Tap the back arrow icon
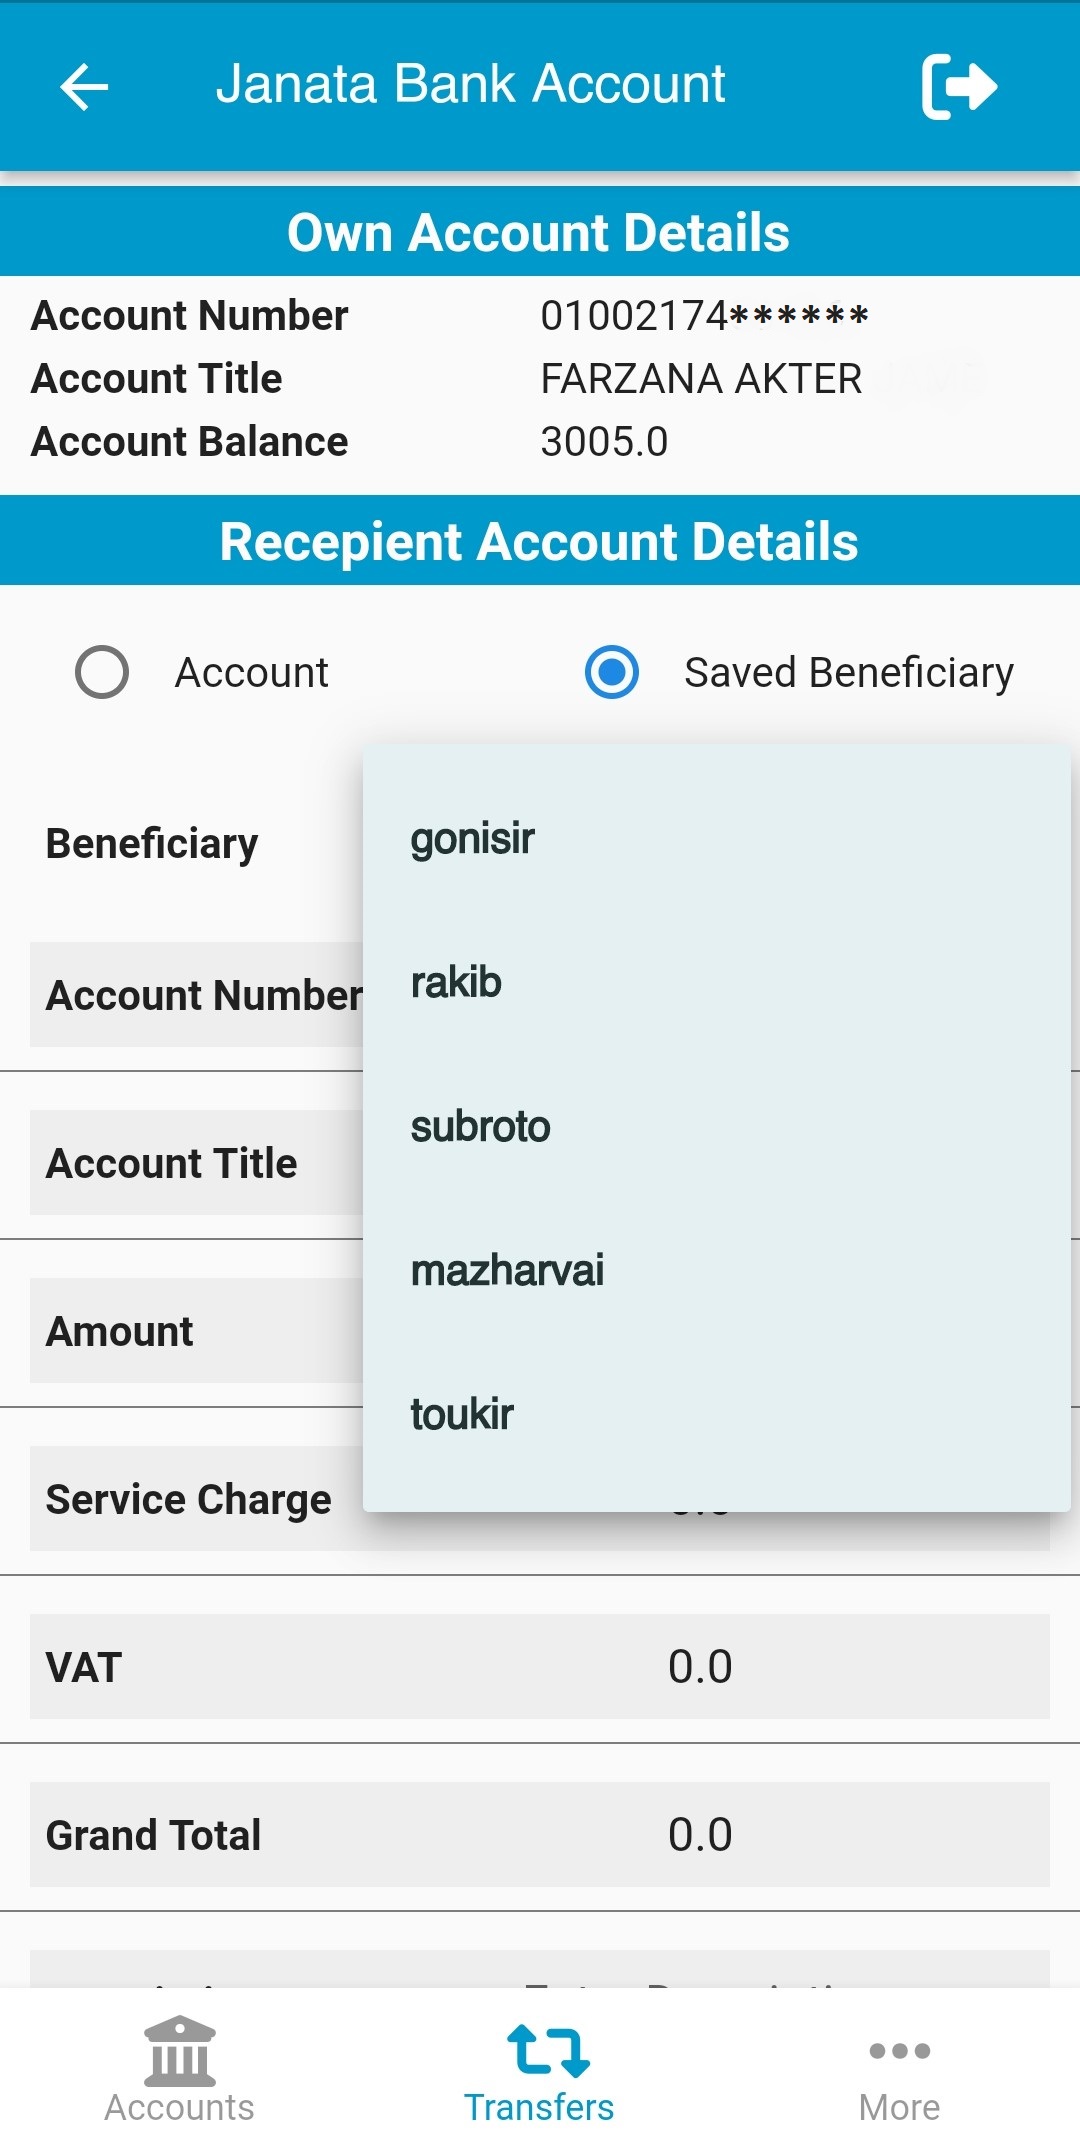Viewport: 1080px width, 2135px height. [84, 86]
